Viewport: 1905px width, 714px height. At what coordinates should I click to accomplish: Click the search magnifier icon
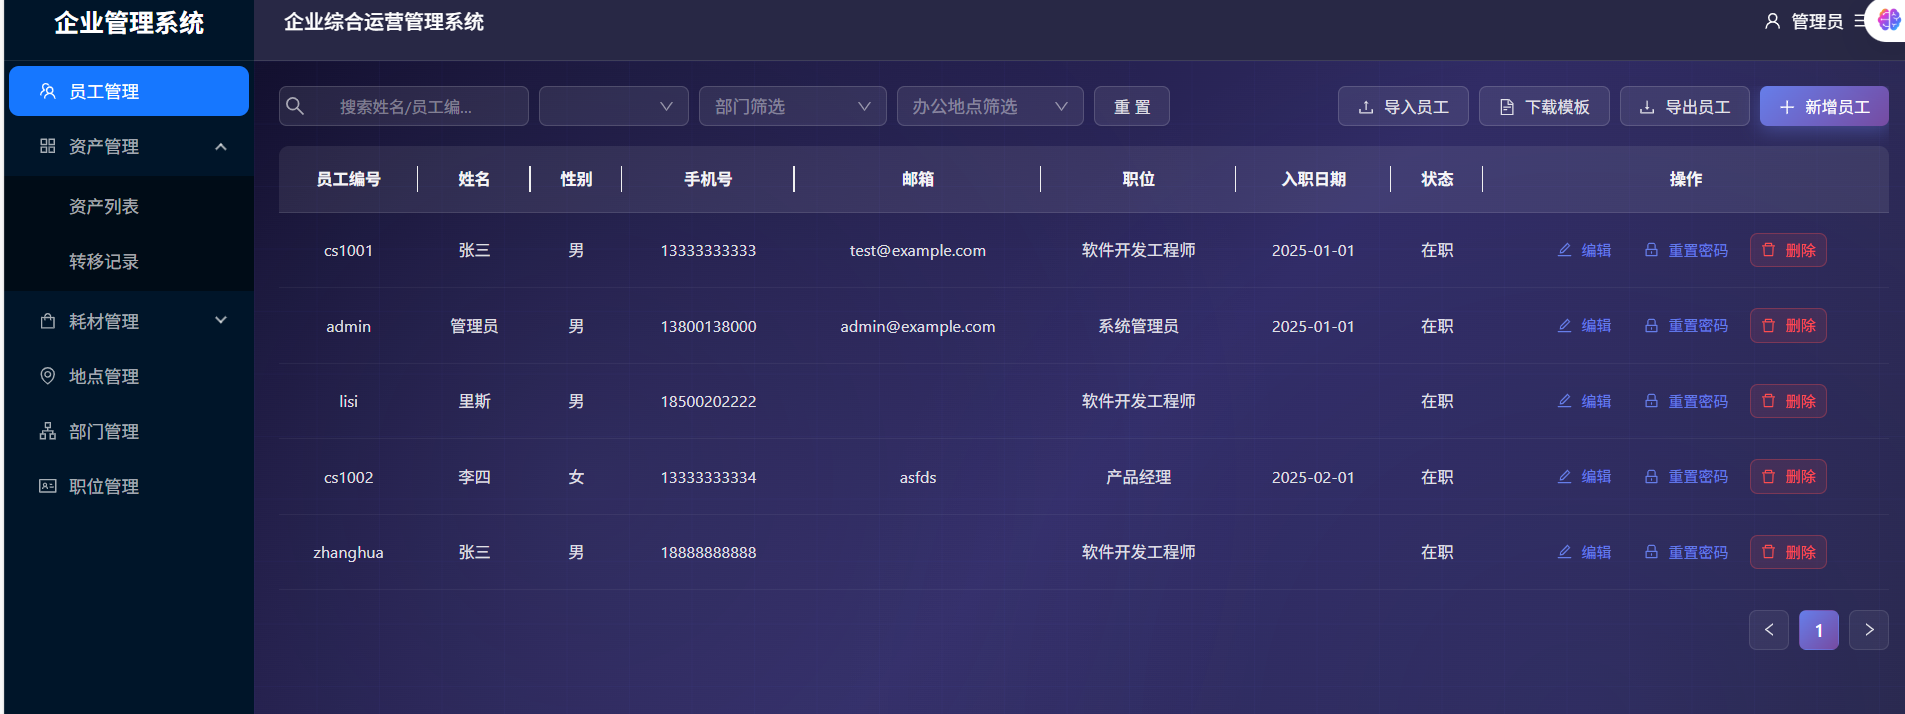tap(295, 106)
